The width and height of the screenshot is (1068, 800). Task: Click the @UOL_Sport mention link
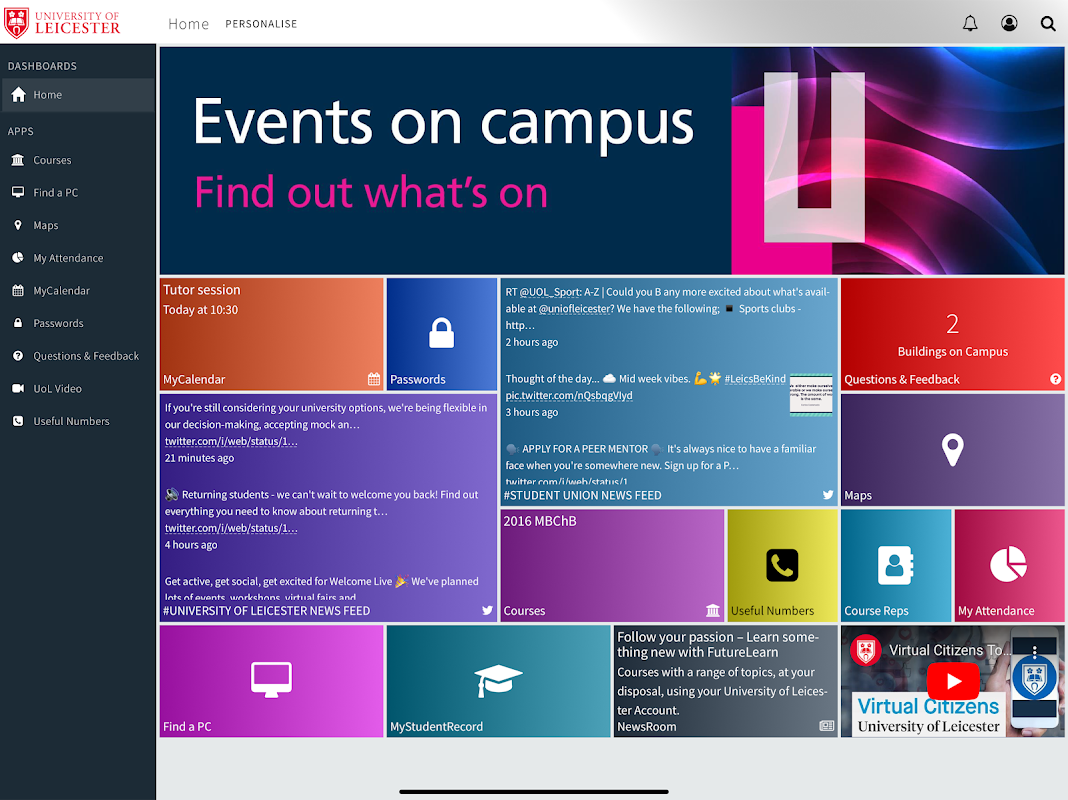coord(550,292)
